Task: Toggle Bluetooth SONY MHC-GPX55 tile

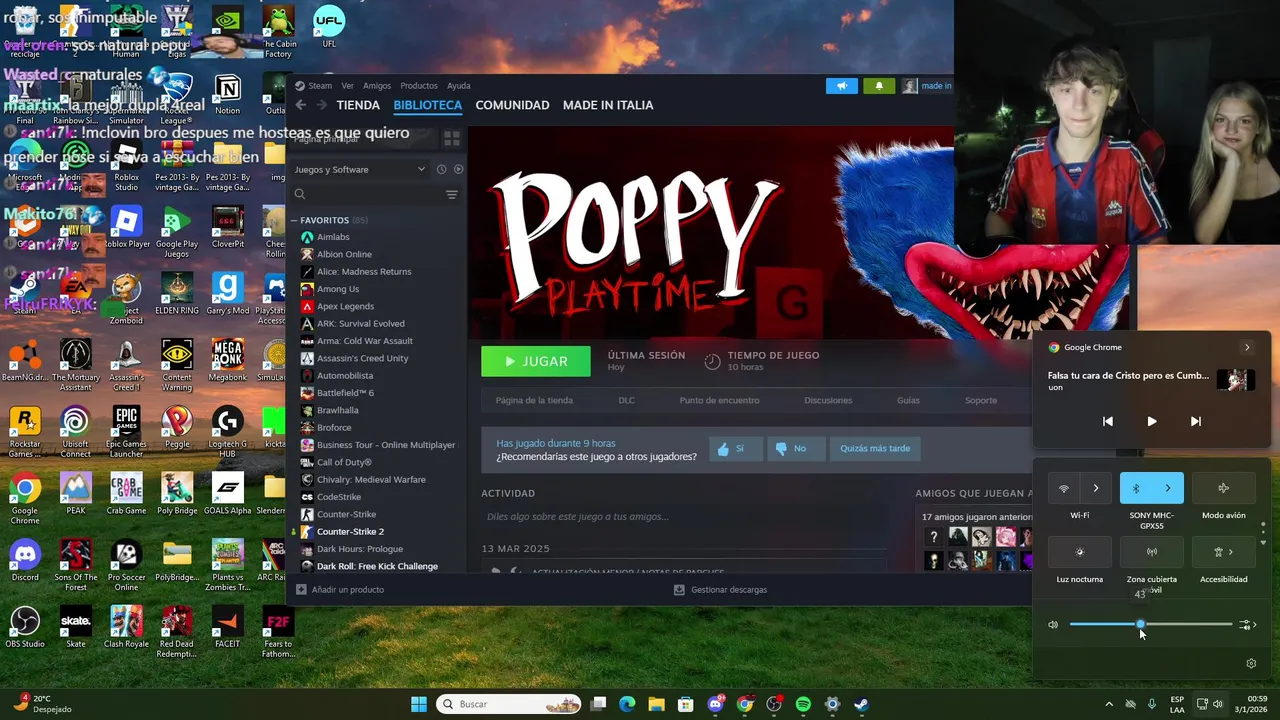Action: pyautogui.click(x=1136, y=488)
